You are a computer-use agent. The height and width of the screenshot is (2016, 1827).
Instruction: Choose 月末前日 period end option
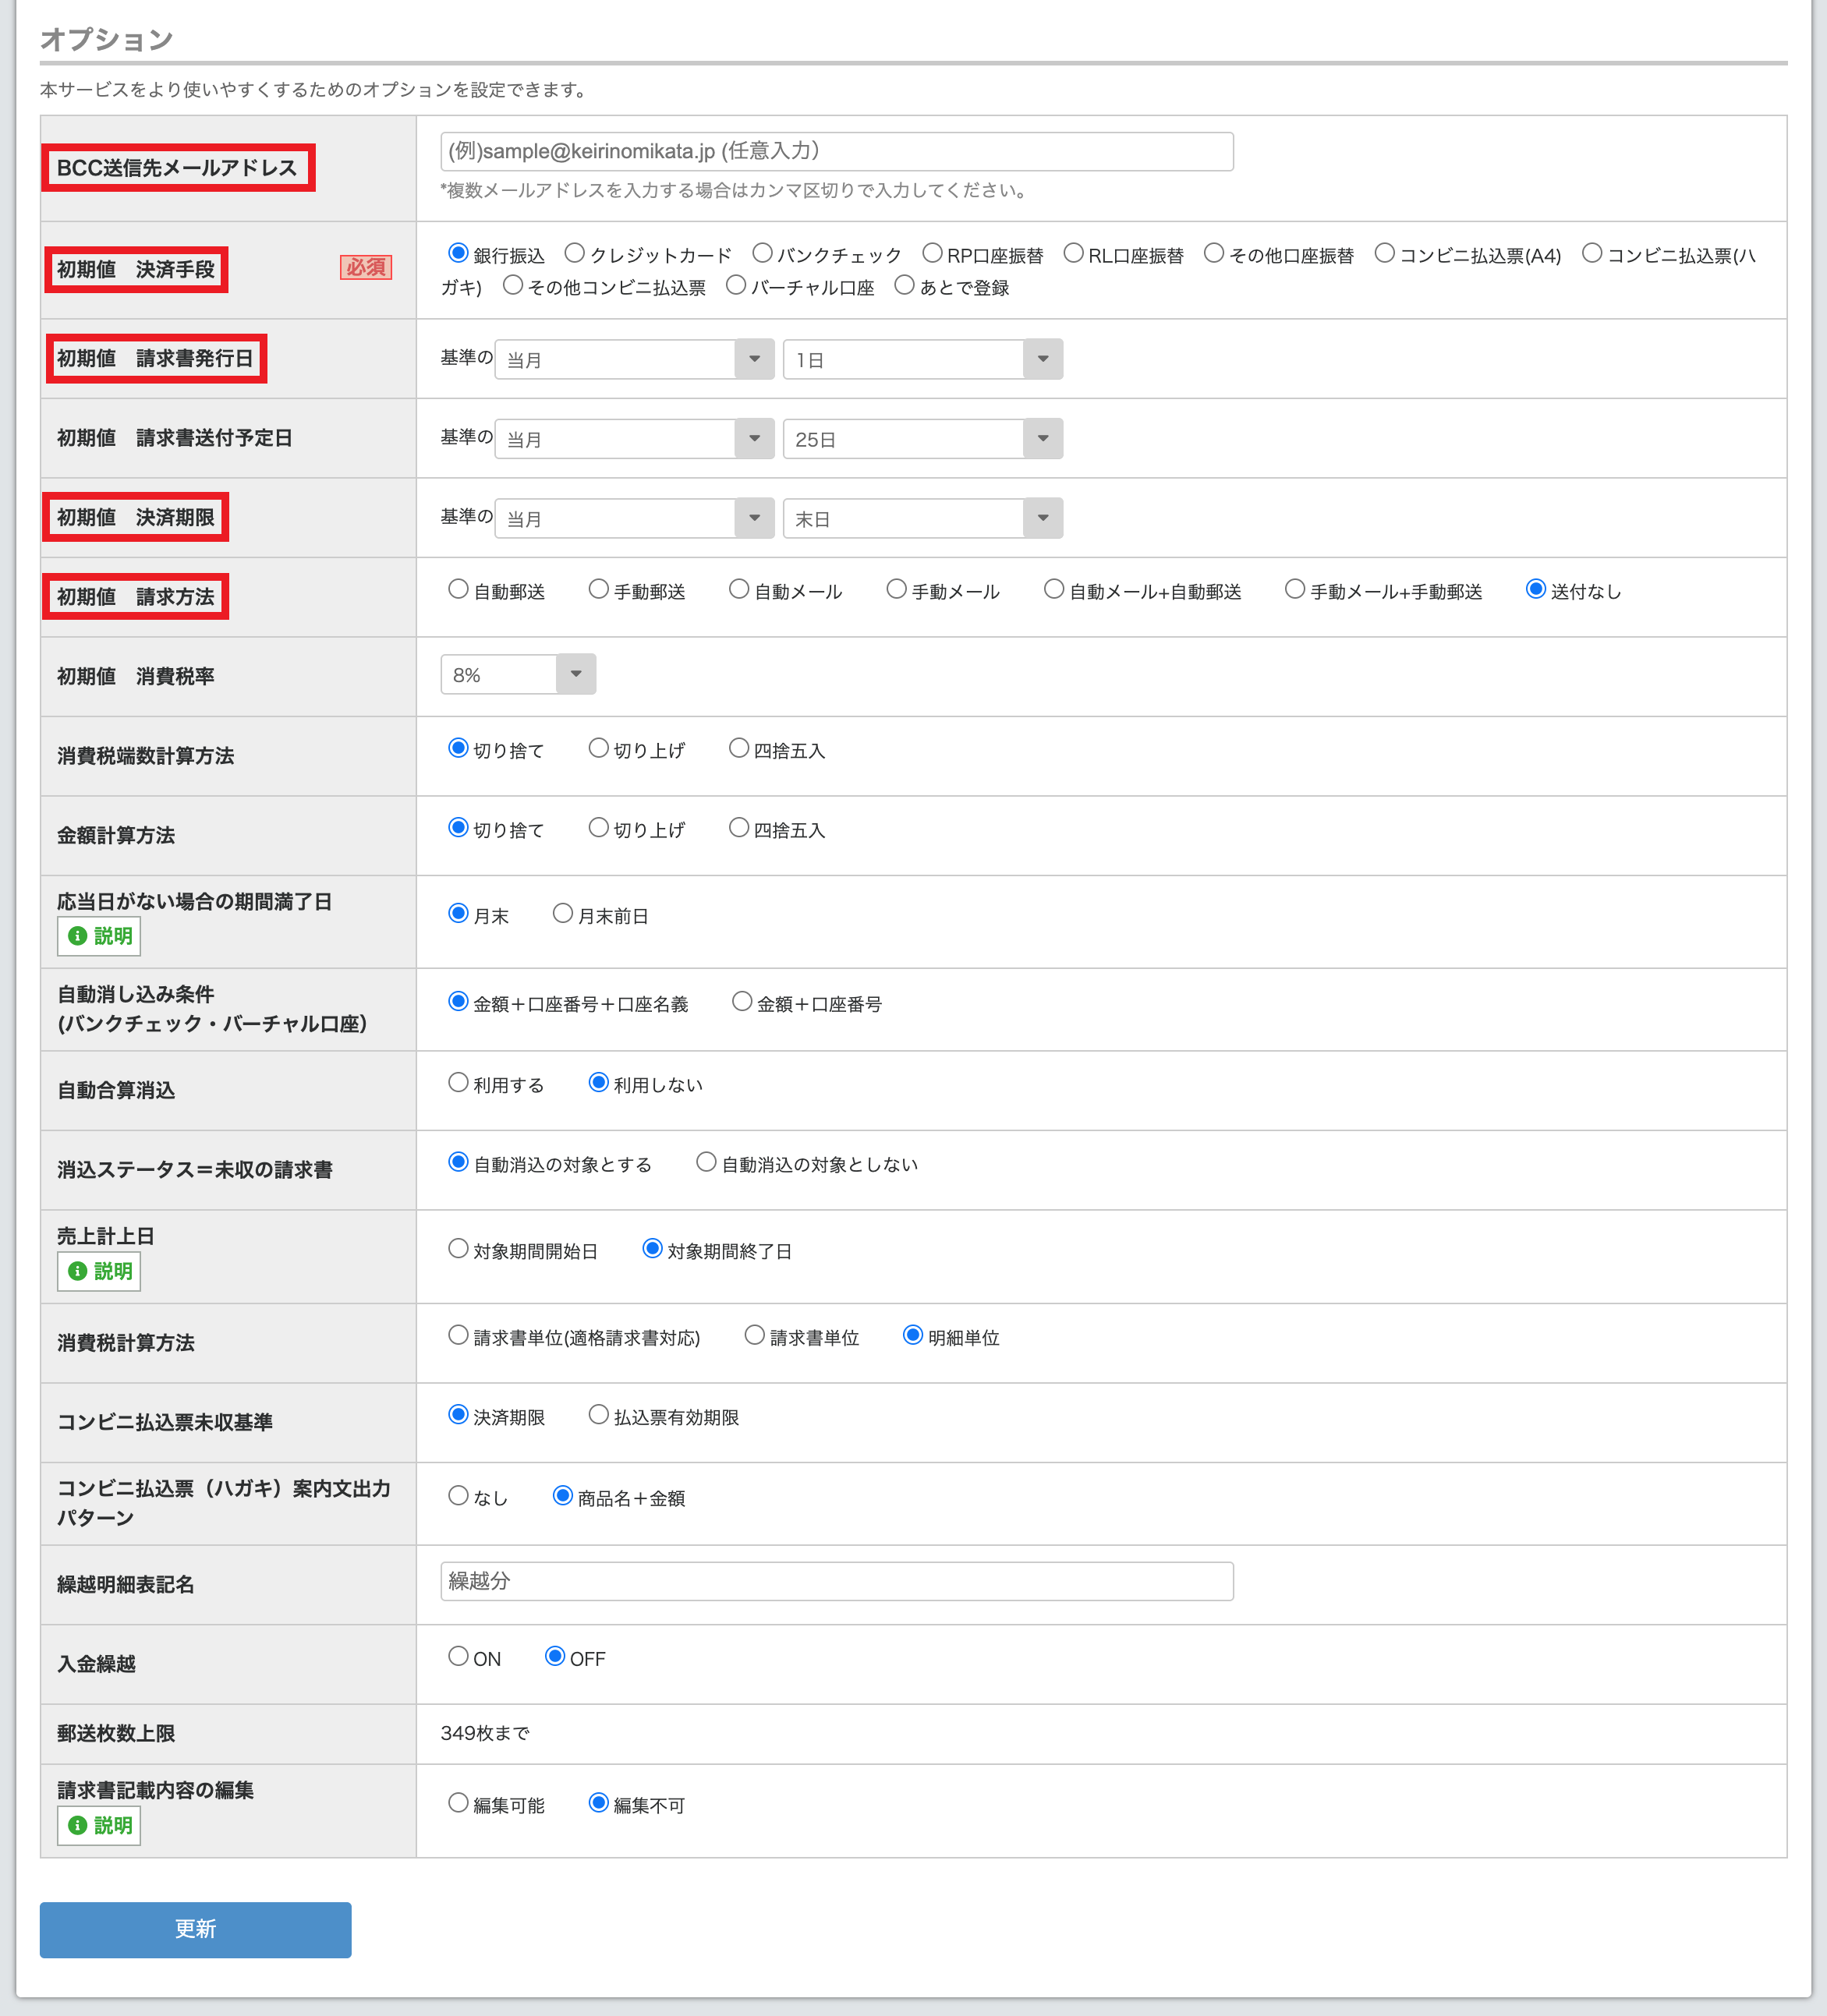563,913
